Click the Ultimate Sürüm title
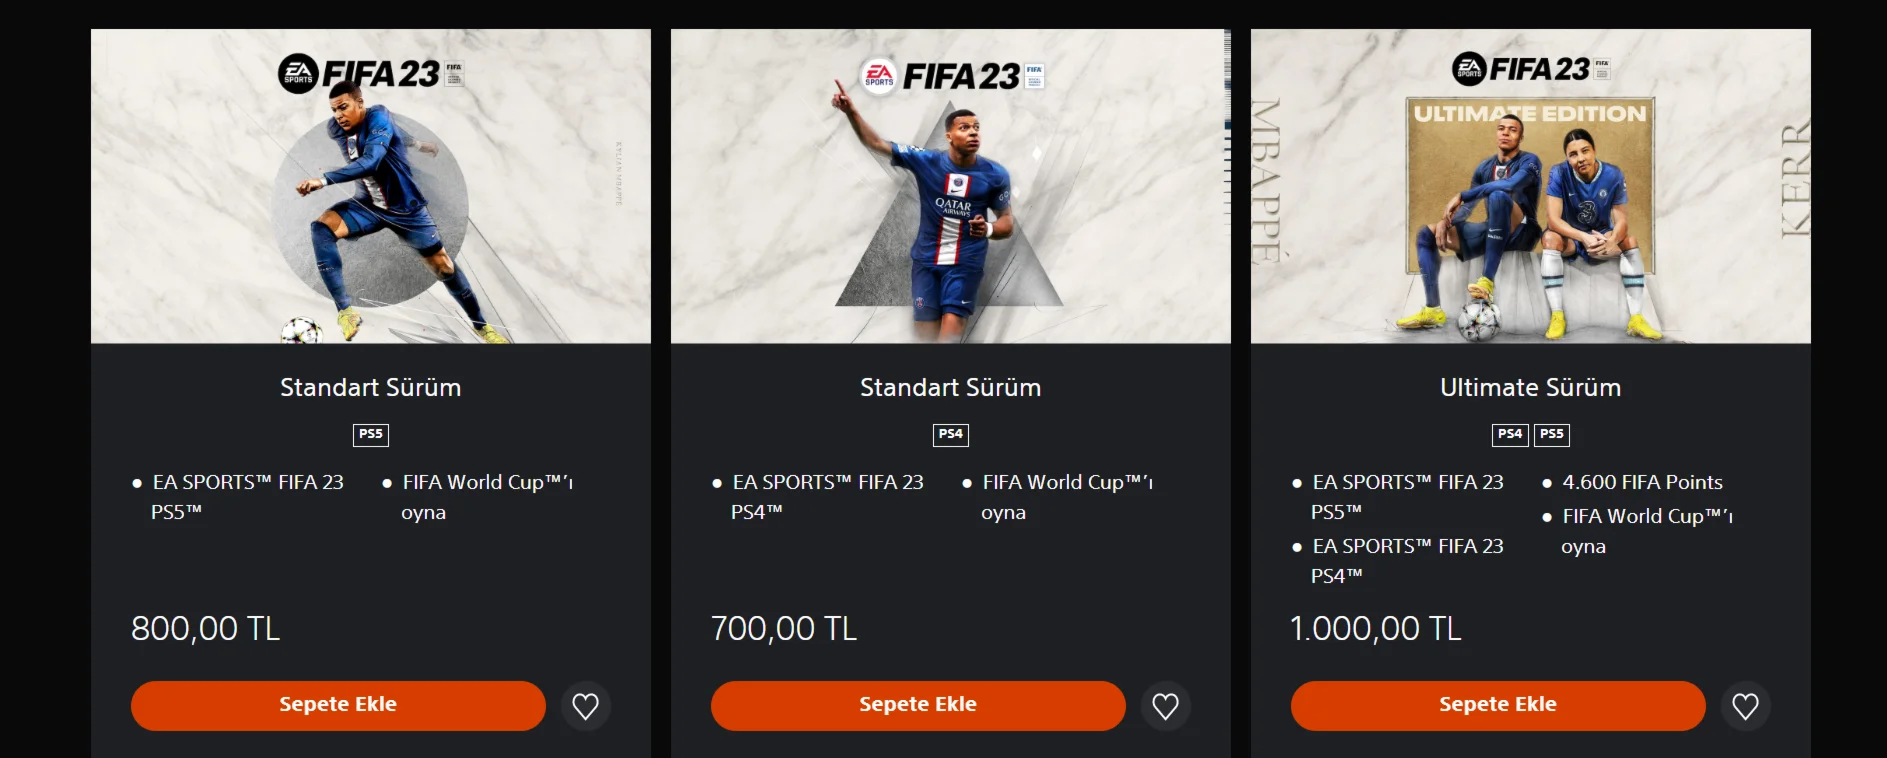Image resolution: width=1887 pixels, height=758 pixels. (1530, 387)
